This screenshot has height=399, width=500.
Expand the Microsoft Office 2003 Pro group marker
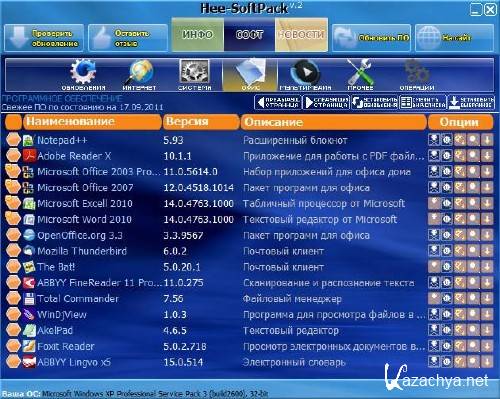[13, 171]
